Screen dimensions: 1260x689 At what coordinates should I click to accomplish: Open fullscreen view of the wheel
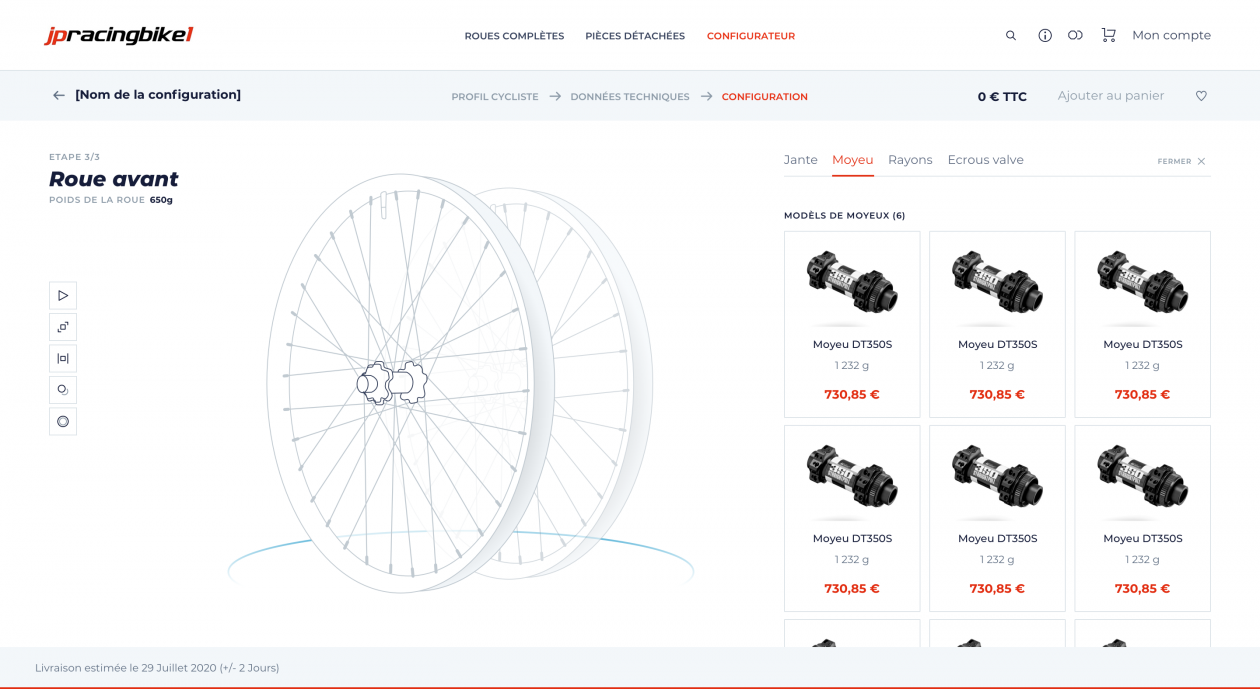[x=63, y=327]
